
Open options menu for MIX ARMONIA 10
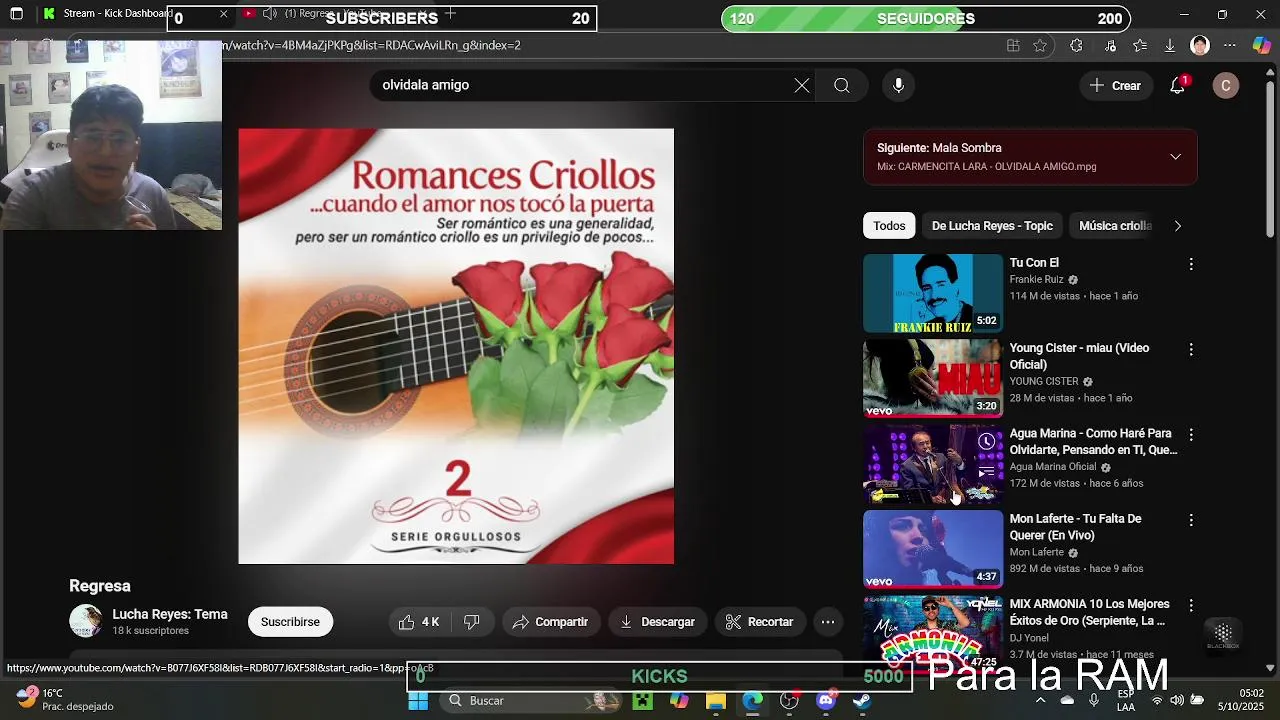(1190, 606)
